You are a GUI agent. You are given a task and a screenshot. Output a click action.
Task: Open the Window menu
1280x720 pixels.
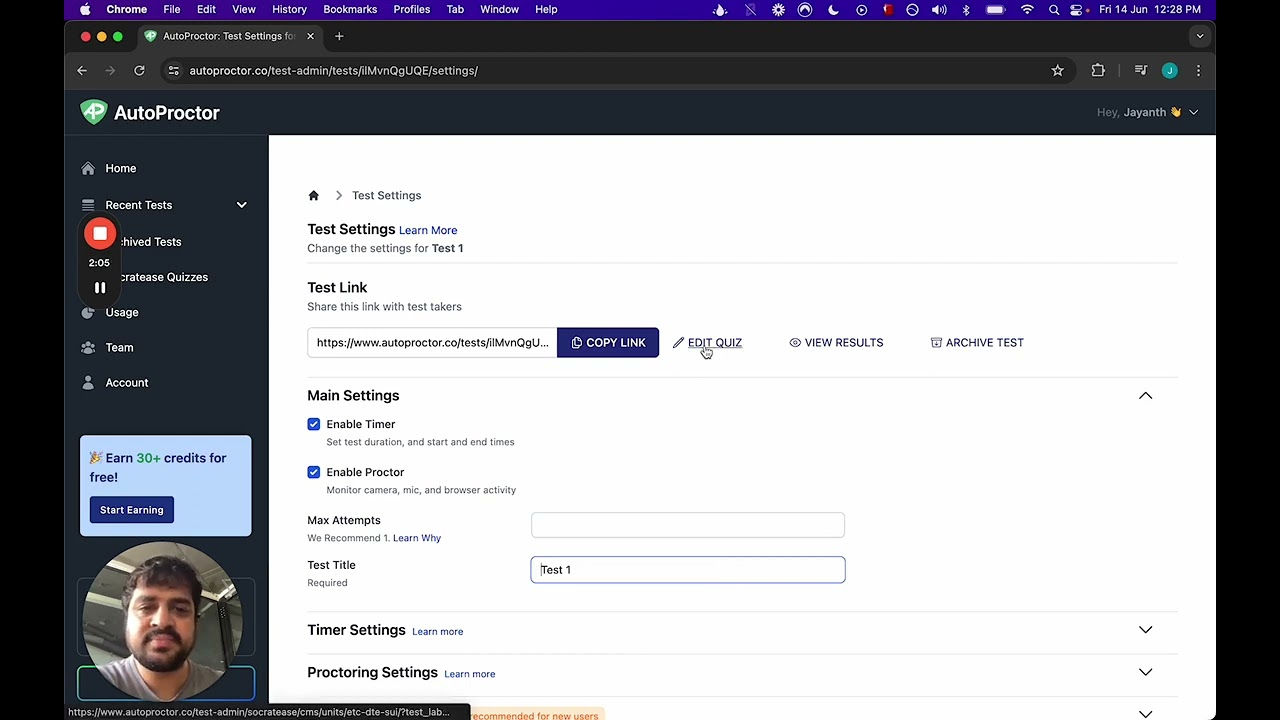coord(499,9)
